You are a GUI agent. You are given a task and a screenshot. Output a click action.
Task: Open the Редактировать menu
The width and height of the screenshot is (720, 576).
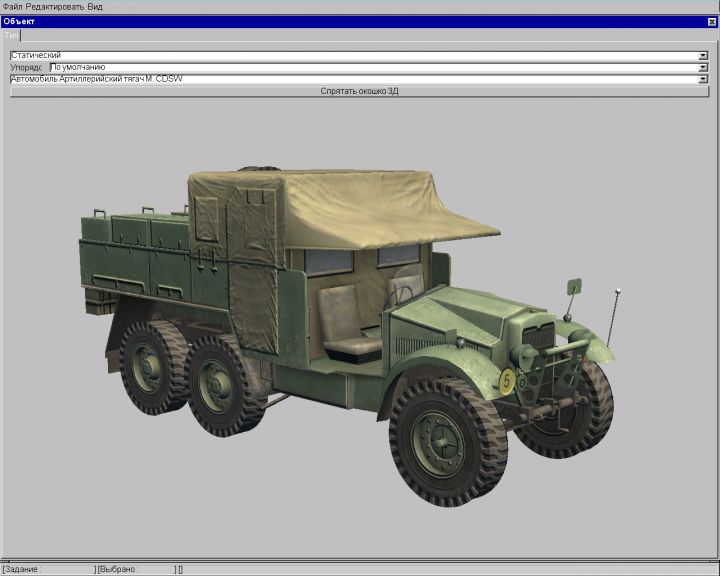point(54,7)
